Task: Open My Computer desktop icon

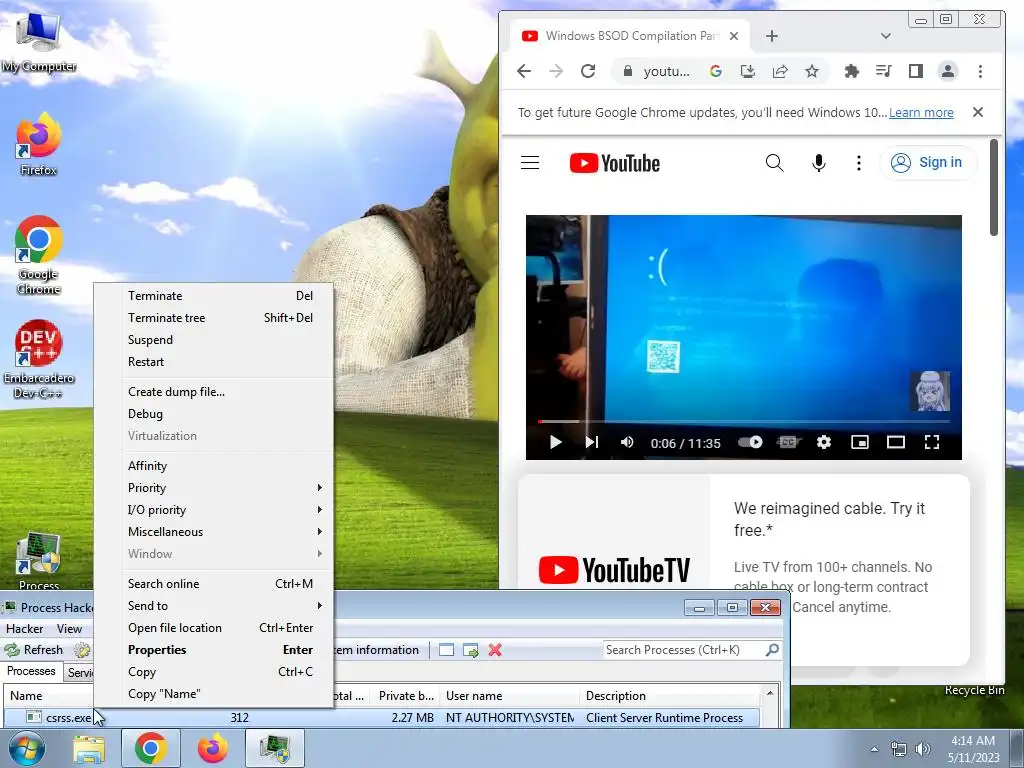Action: click(x=39, y=40)
